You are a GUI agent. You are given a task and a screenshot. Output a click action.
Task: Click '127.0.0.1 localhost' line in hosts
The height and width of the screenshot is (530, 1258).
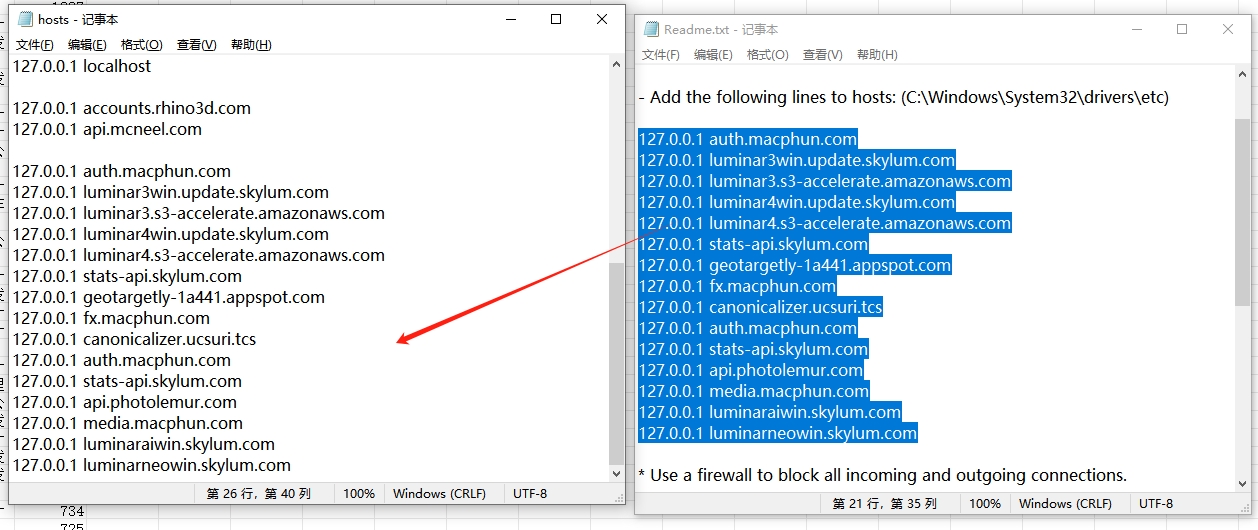tap(82, 66)
